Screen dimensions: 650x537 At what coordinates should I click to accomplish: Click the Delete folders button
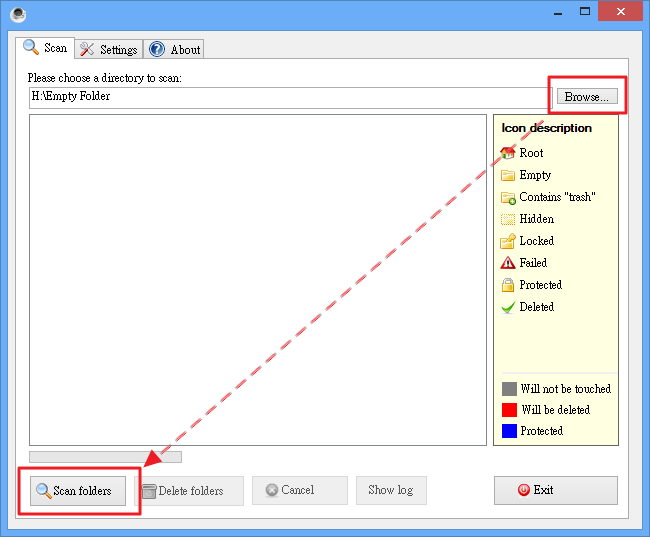click(190, 490)
